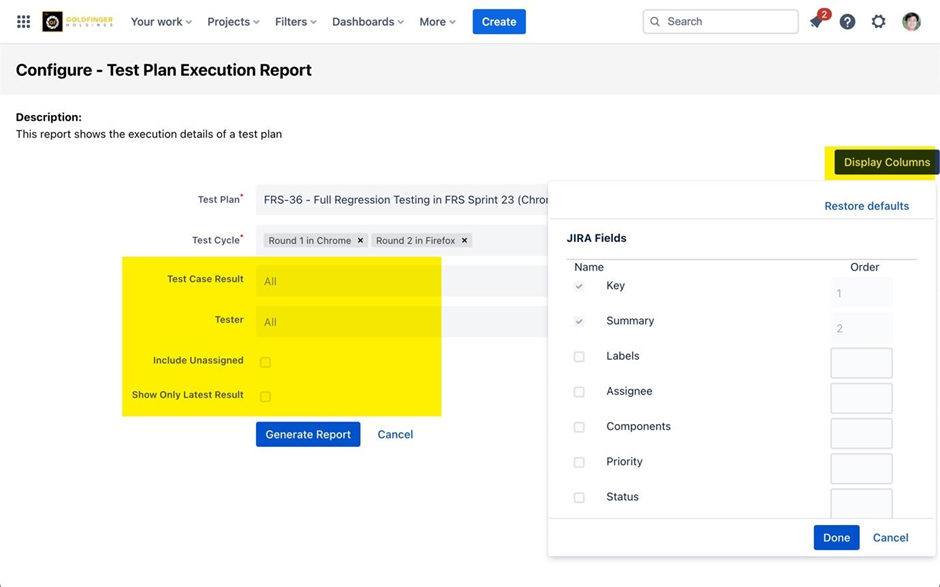Enable the Include Unassigned checkbox
This screenshot has height=587, width=940.
[x=265, y=362]
